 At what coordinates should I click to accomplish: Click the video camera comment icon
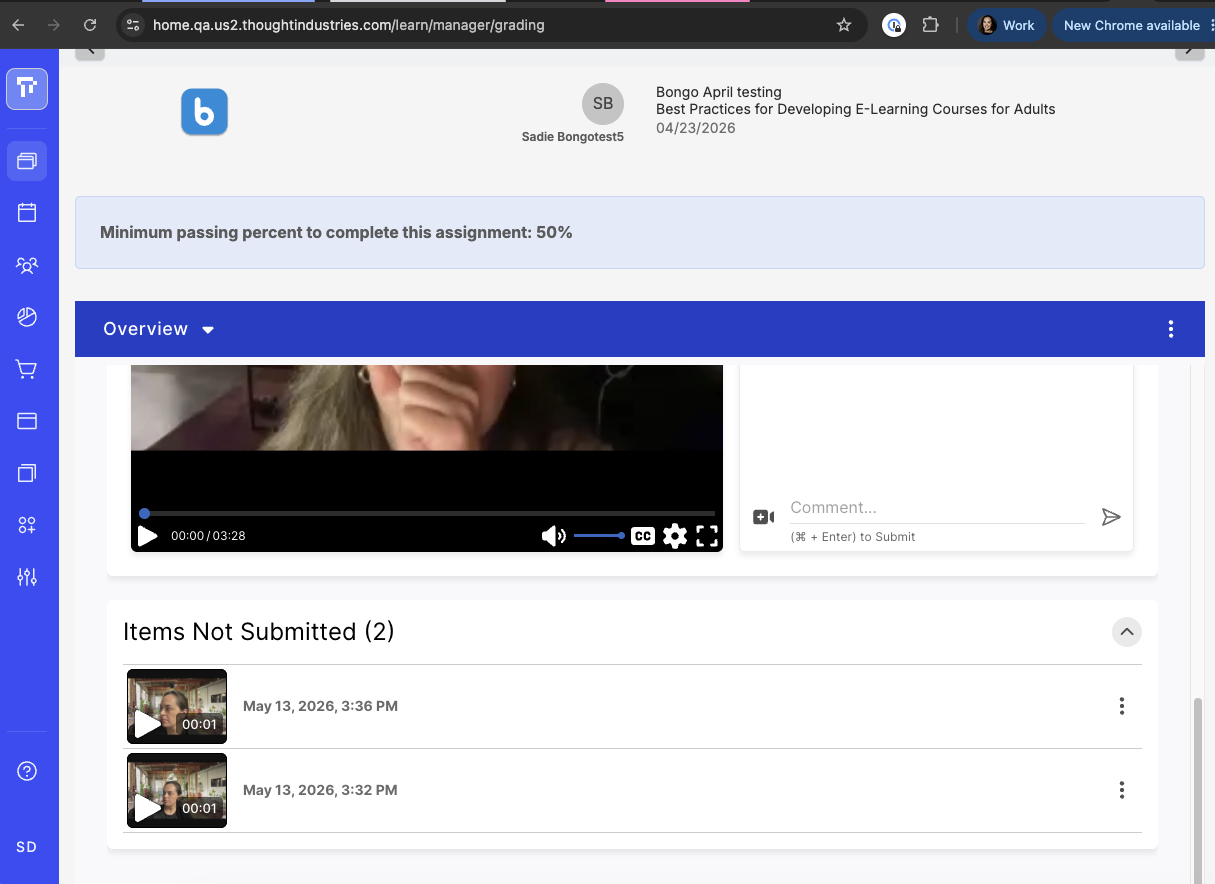click(x=763, y=517)
